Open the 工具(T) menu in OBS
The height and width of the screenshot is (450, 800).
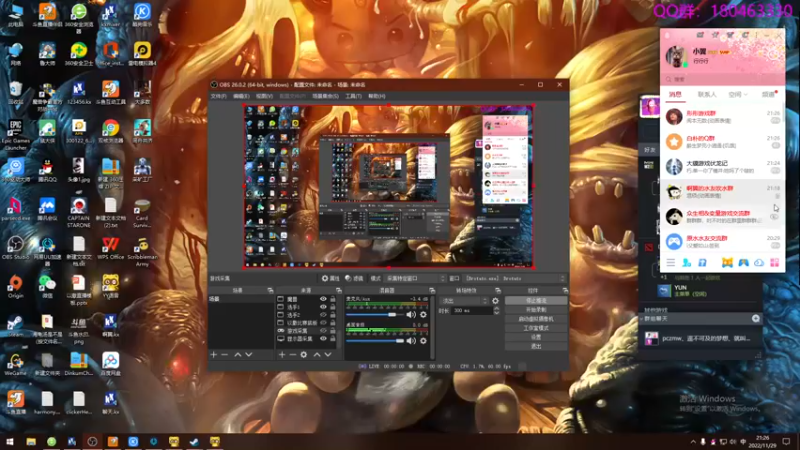(x=353, y=96)
